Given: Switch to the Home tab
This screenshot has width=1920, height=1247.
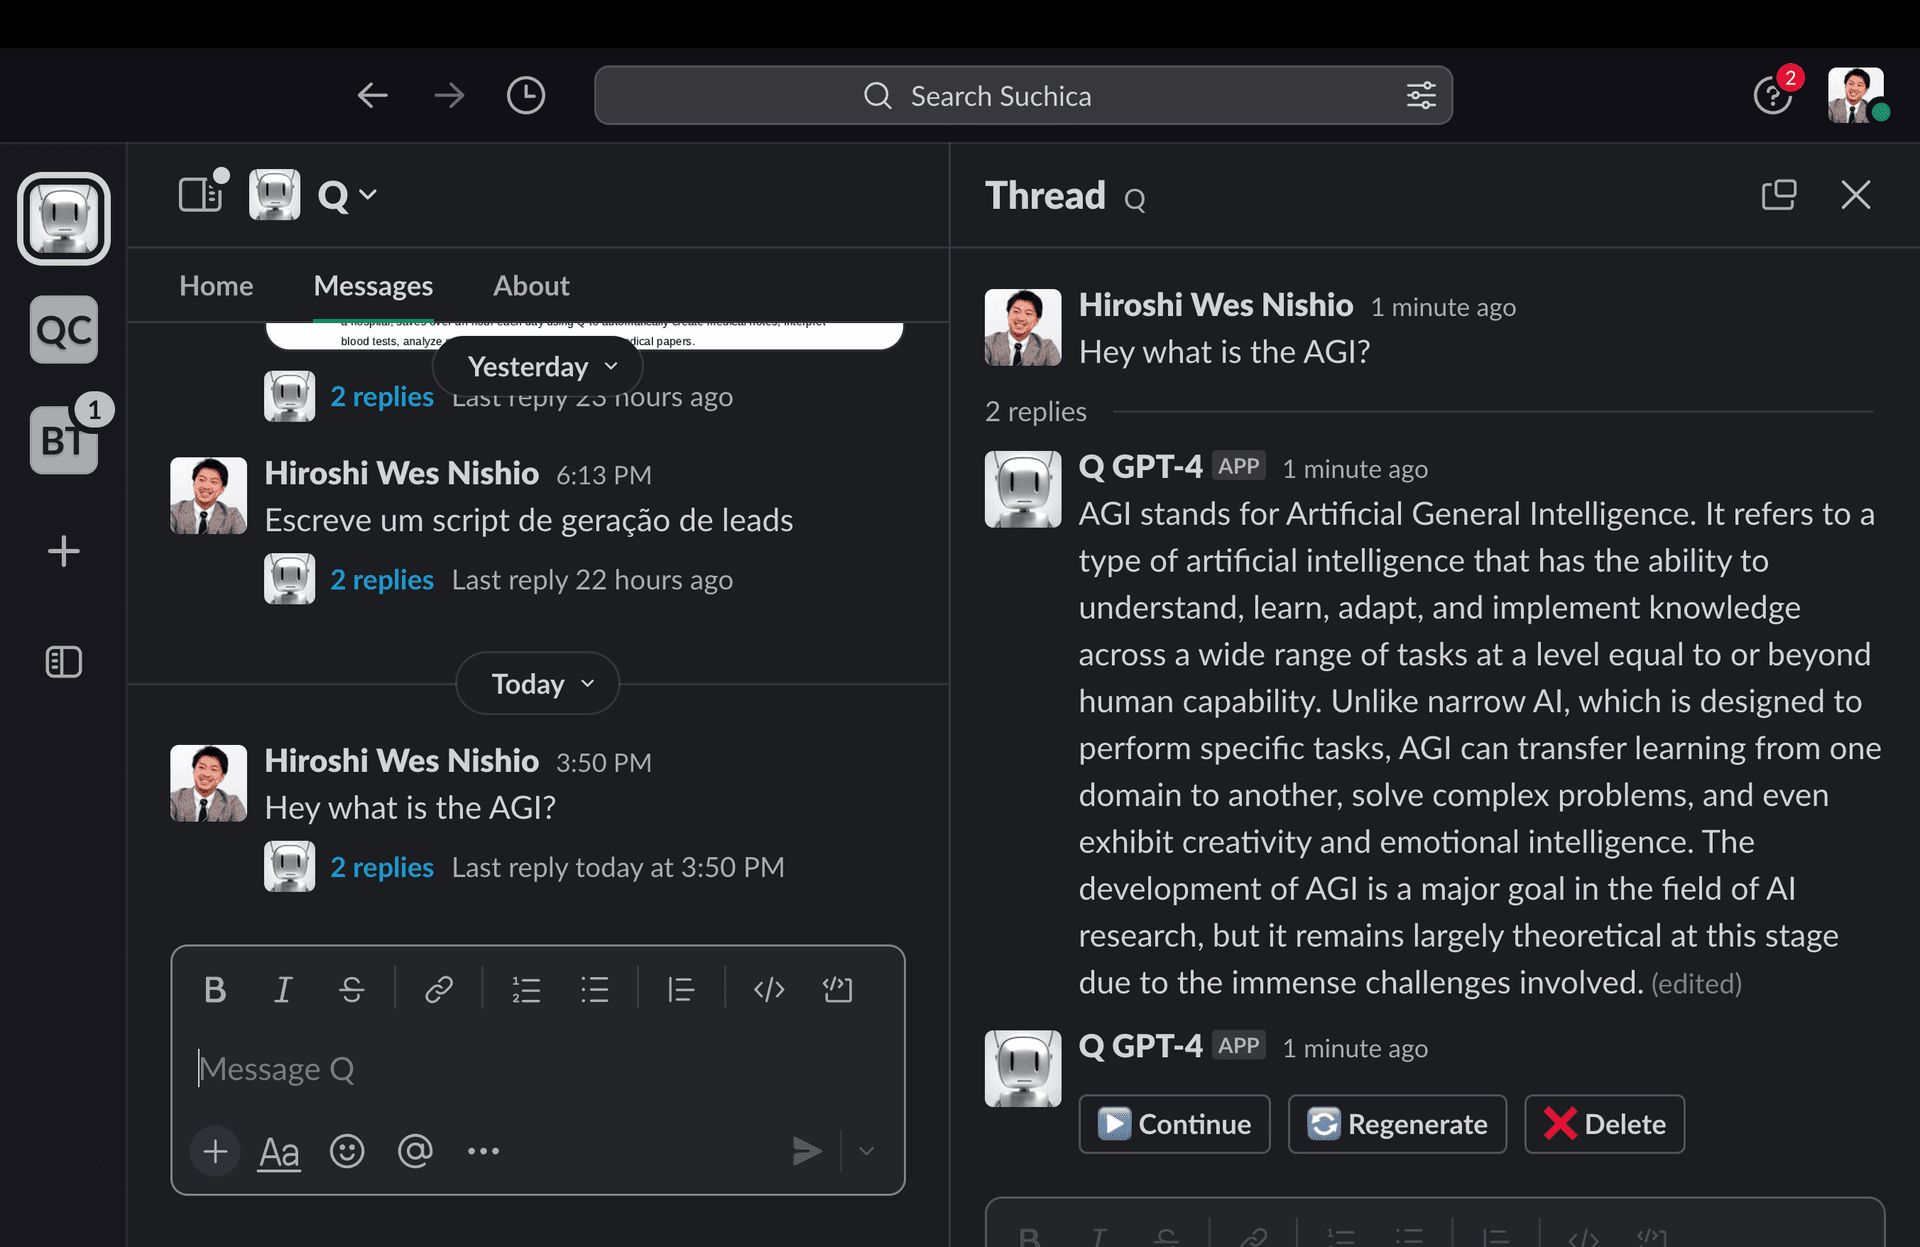Looking at the screenshot, I should pos(215,285).
